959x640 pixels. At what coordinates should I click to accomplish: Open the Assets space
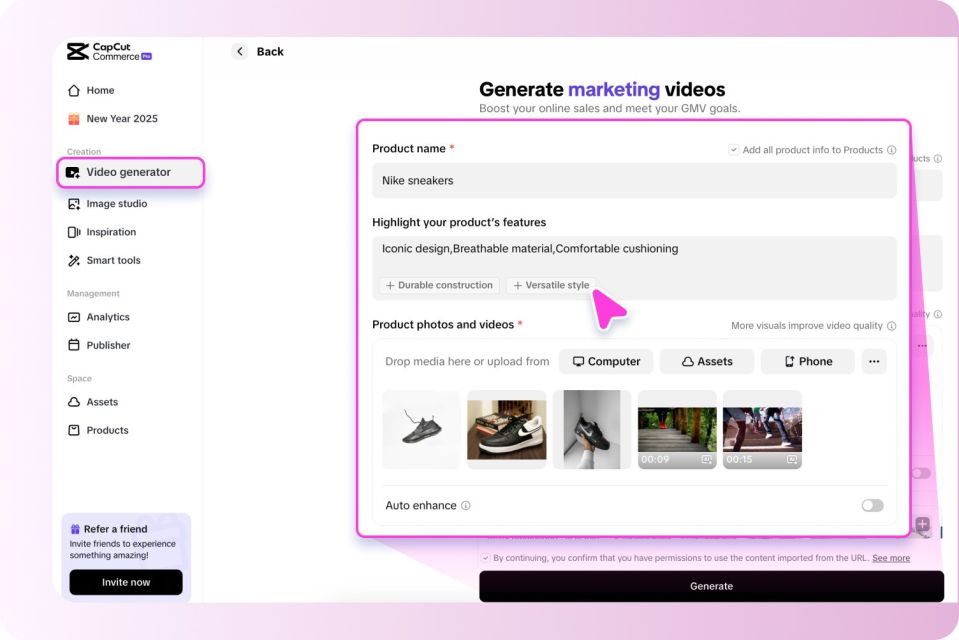point(104,402)
